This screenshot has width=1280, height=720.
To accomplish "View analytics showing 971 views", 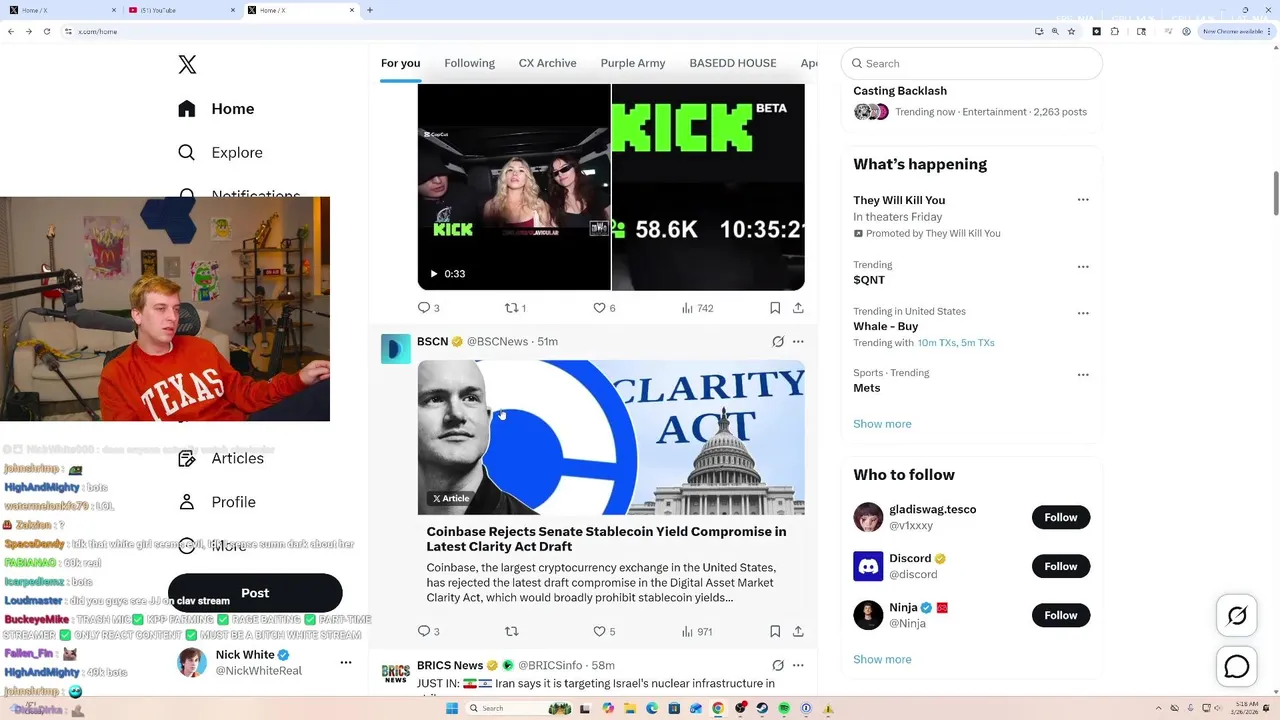I will pyautogui.click(x=697, y=631).
